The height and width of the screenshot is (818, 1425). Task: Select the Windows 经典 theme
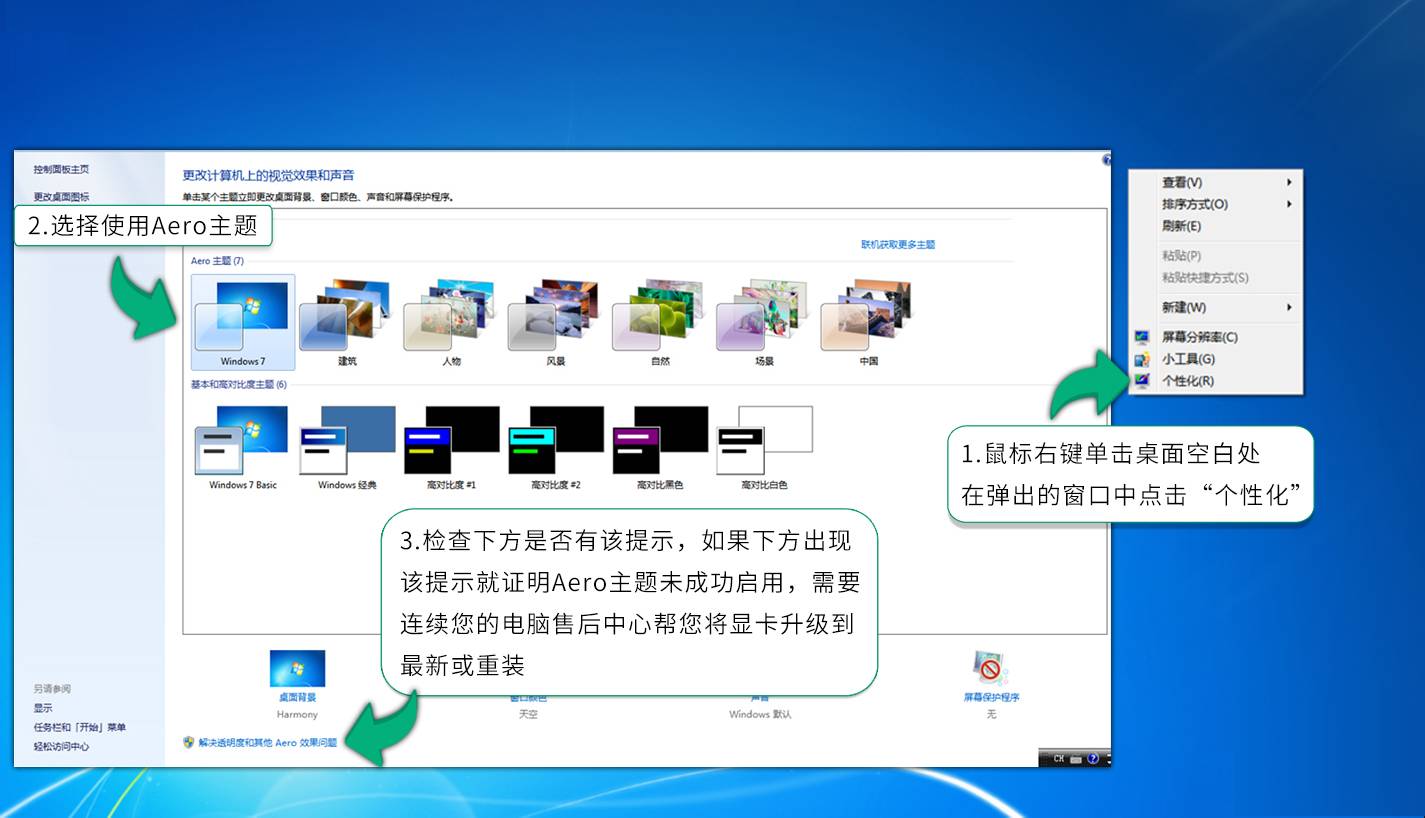(x=347, y=447)
